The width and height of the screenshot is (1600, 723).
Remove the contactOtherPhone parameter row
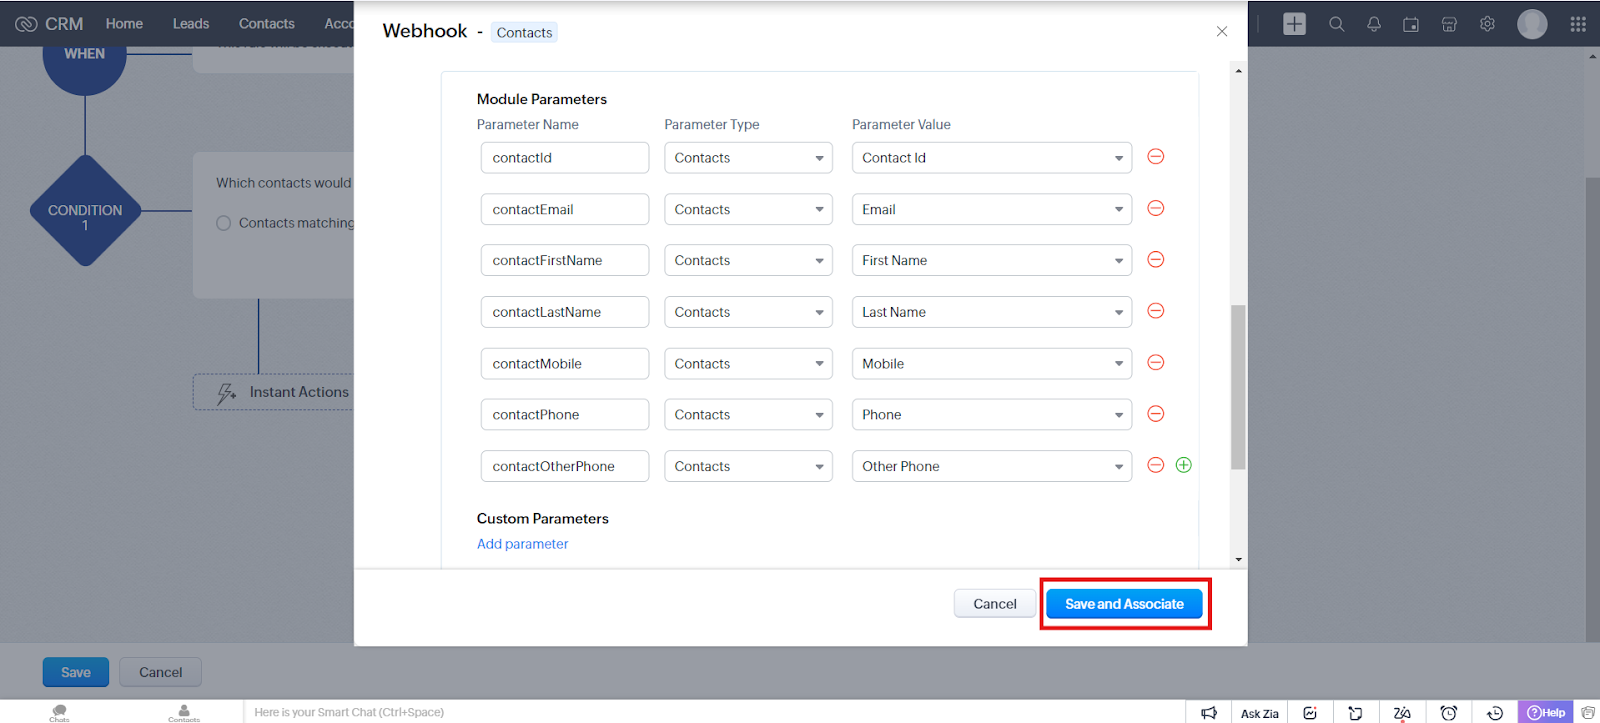click(1155, 465)
